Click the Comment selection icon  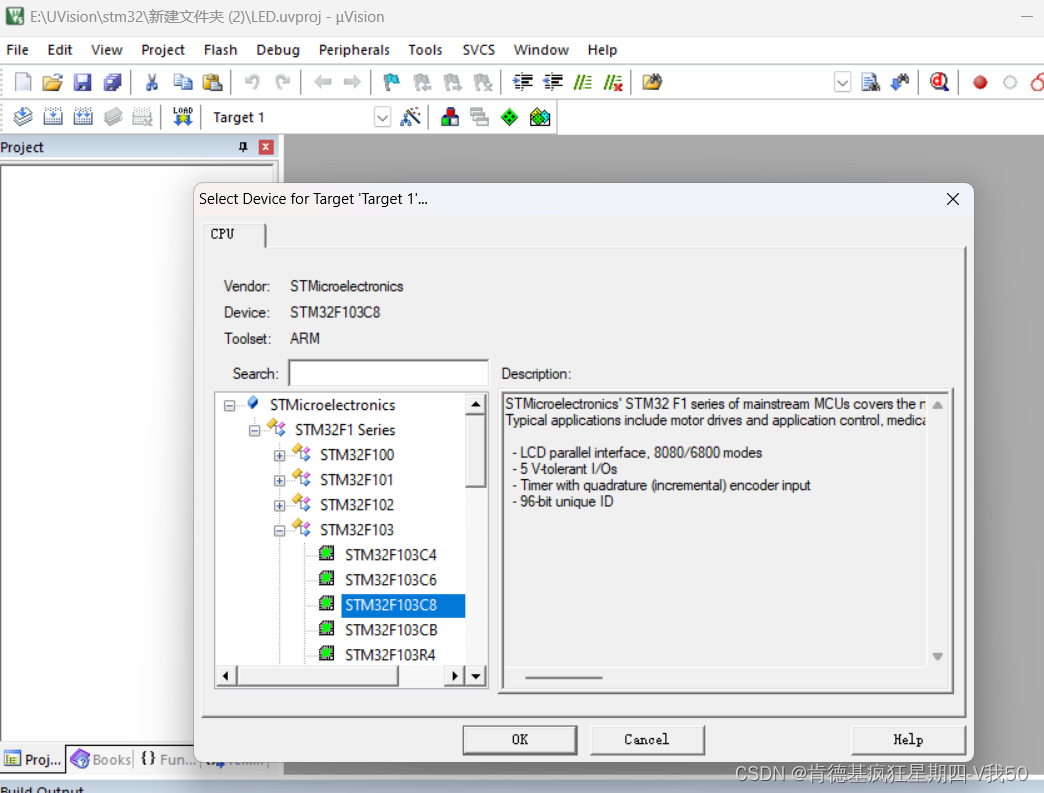click(x=583, y=82)
